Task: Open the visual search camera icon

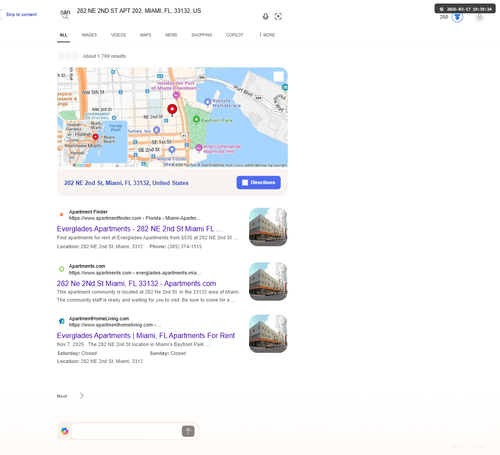Action: pos(278,16)
